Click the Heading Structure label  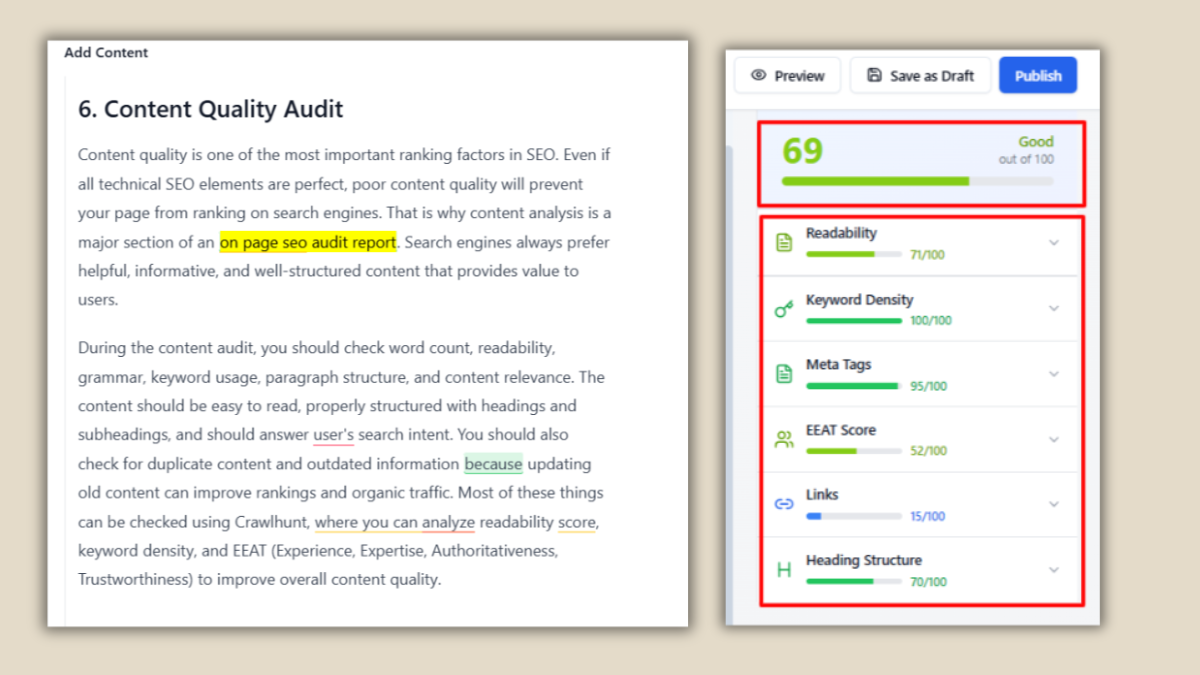[x=864, y=560]
